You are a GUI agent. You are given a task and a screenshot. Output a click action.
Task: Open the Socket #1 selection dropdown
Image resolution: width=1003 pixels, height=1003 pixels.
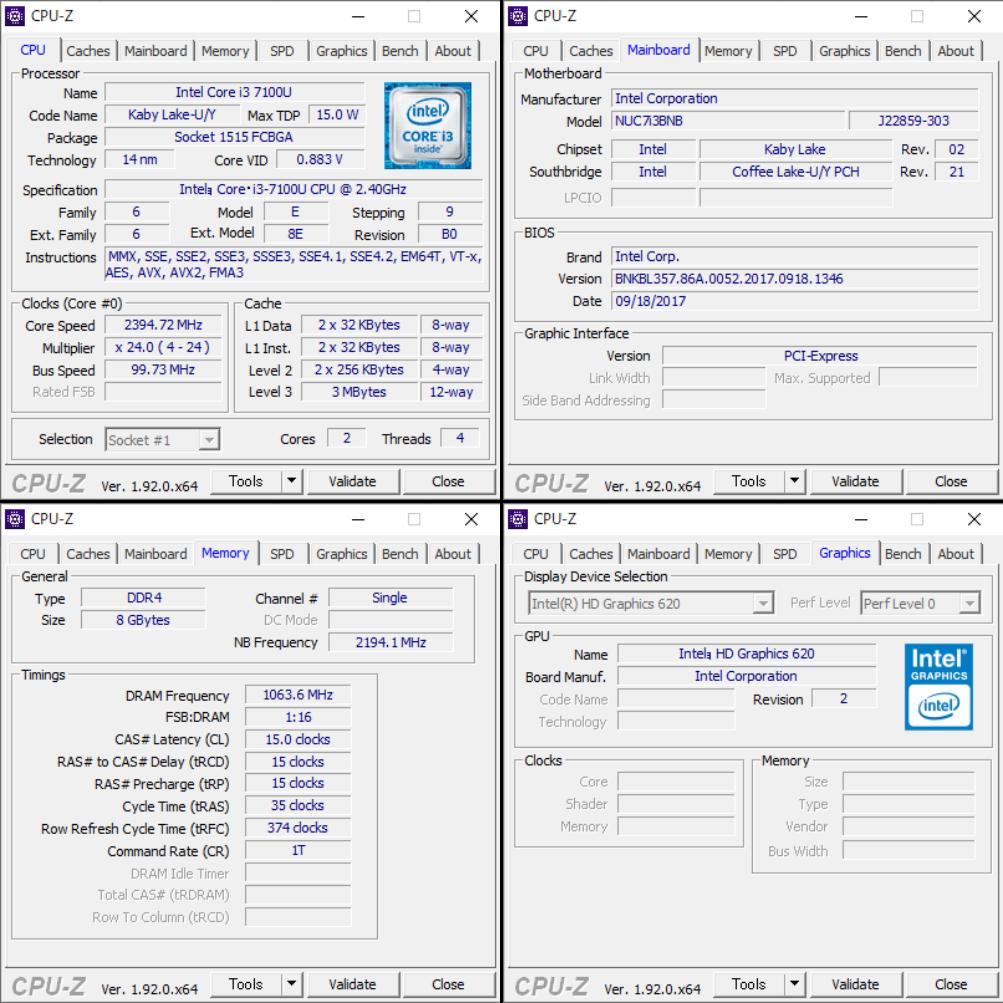pyautogui.click(x=161, y=439)
